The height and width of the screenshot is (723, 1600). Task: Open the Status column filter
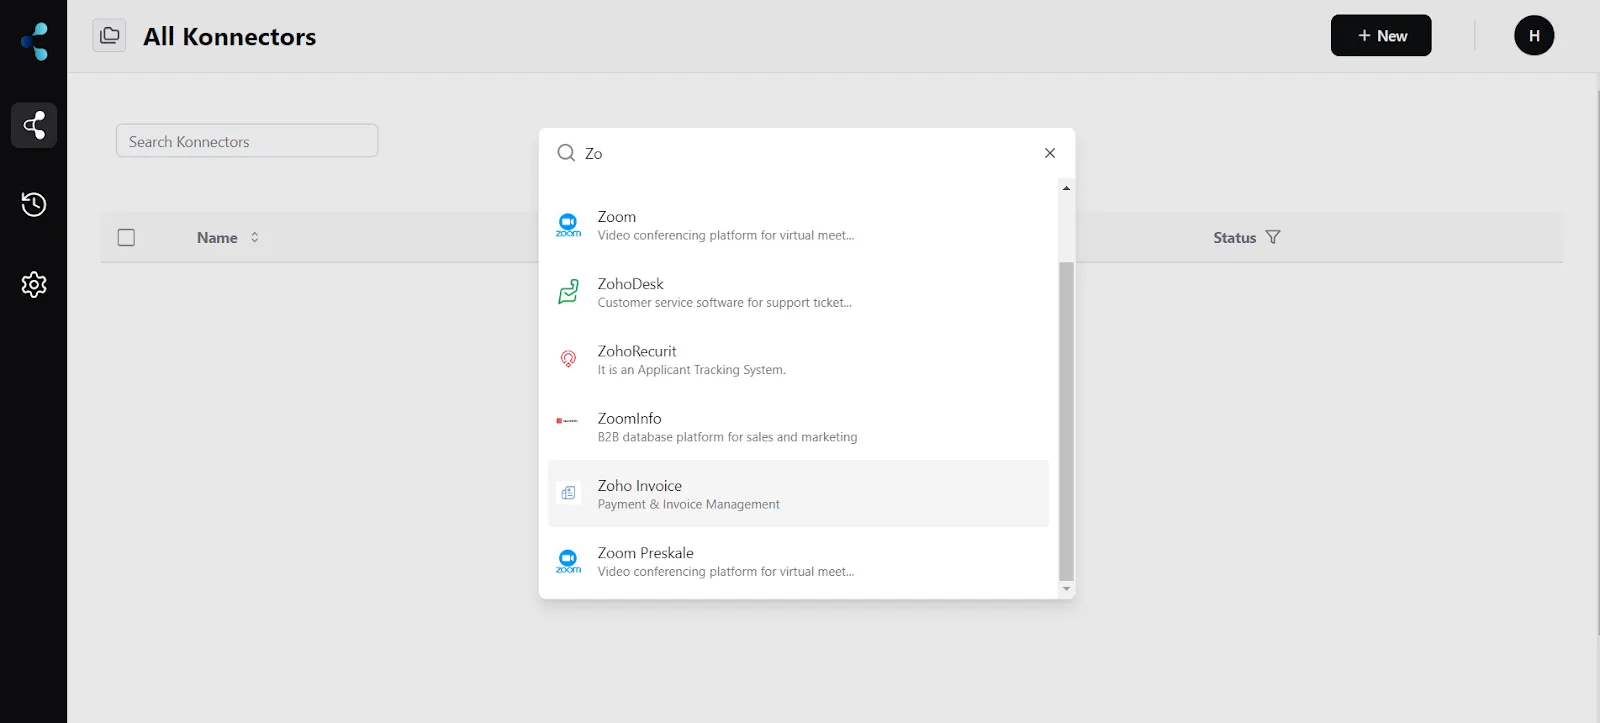(x=1273, y=237)
